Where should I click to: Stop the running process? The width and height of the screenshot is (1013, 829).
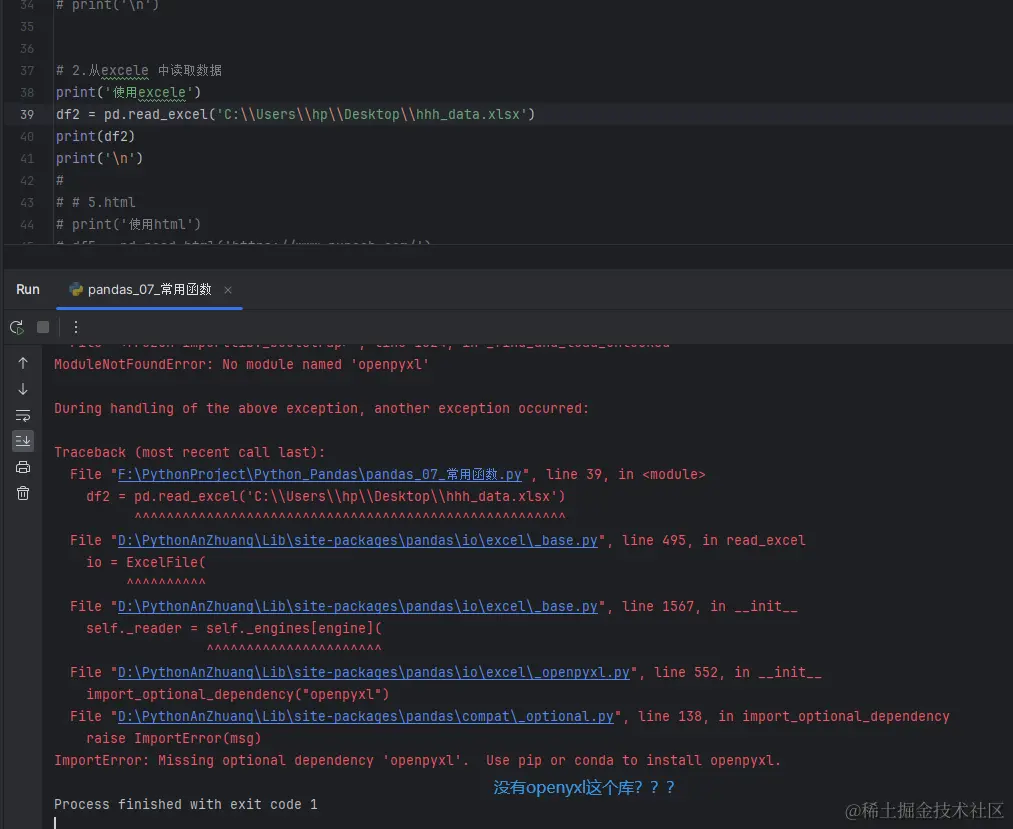43,328
